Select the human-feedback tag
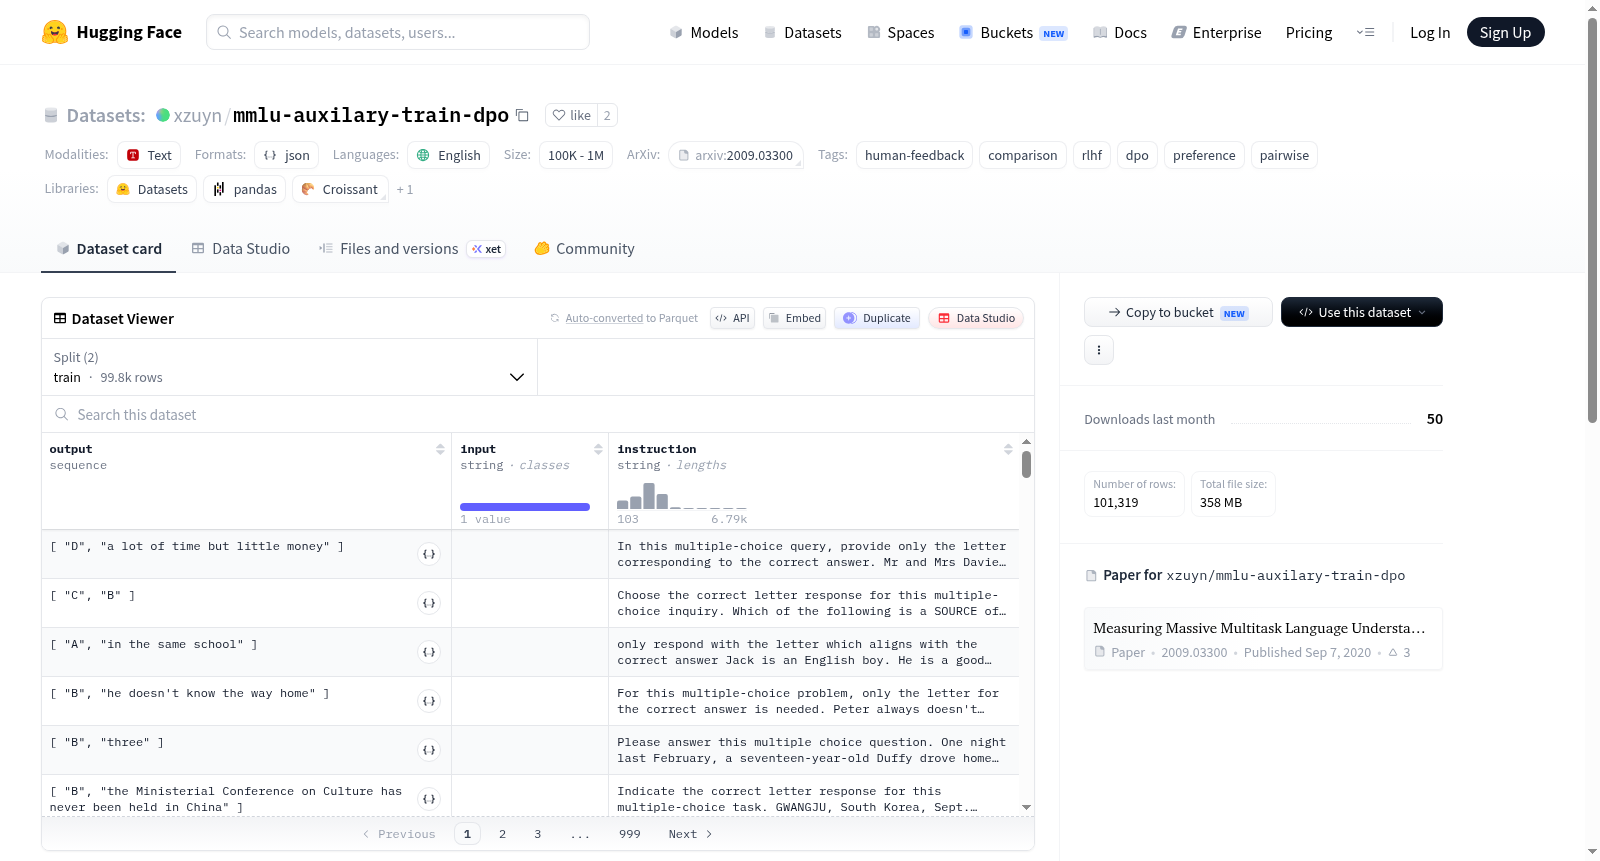1600x861 pixels. click(915, 155)
